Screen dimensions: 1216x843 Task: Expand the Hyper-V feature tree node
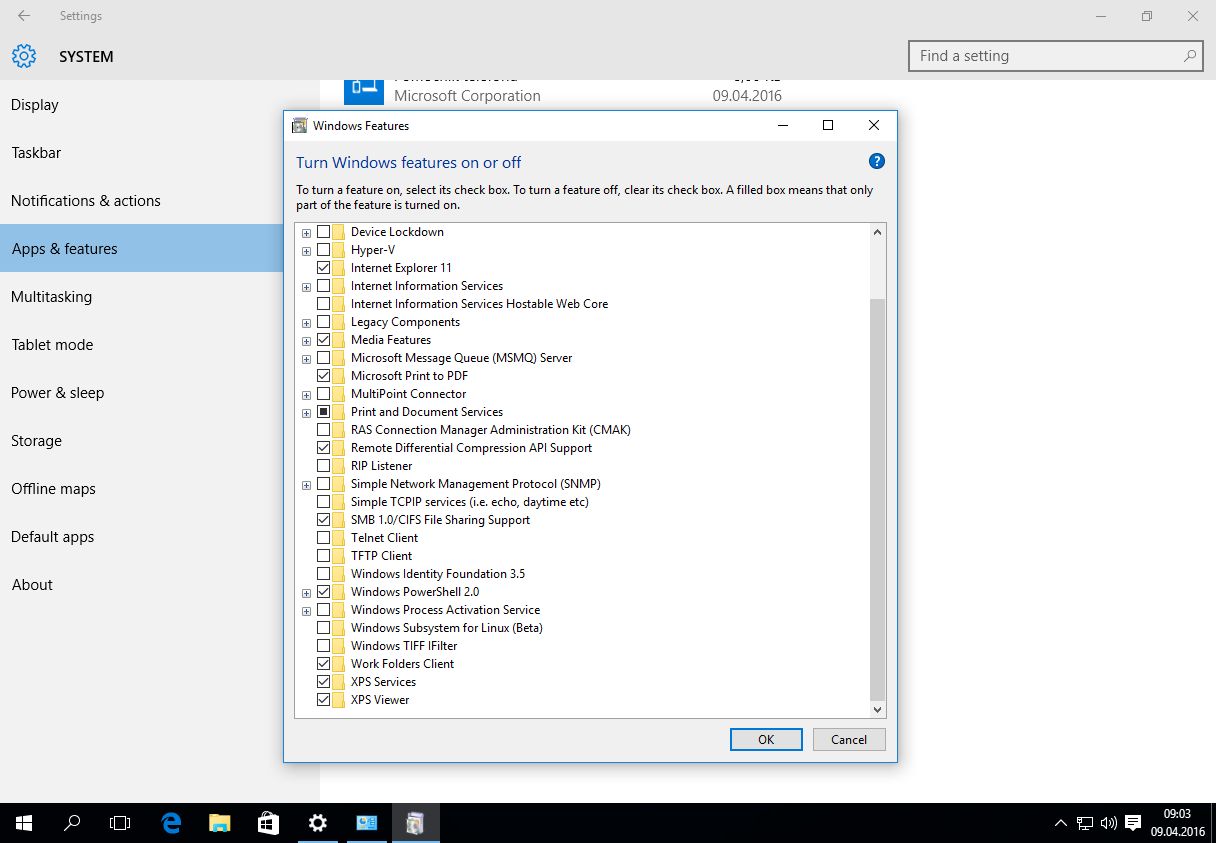306,250
